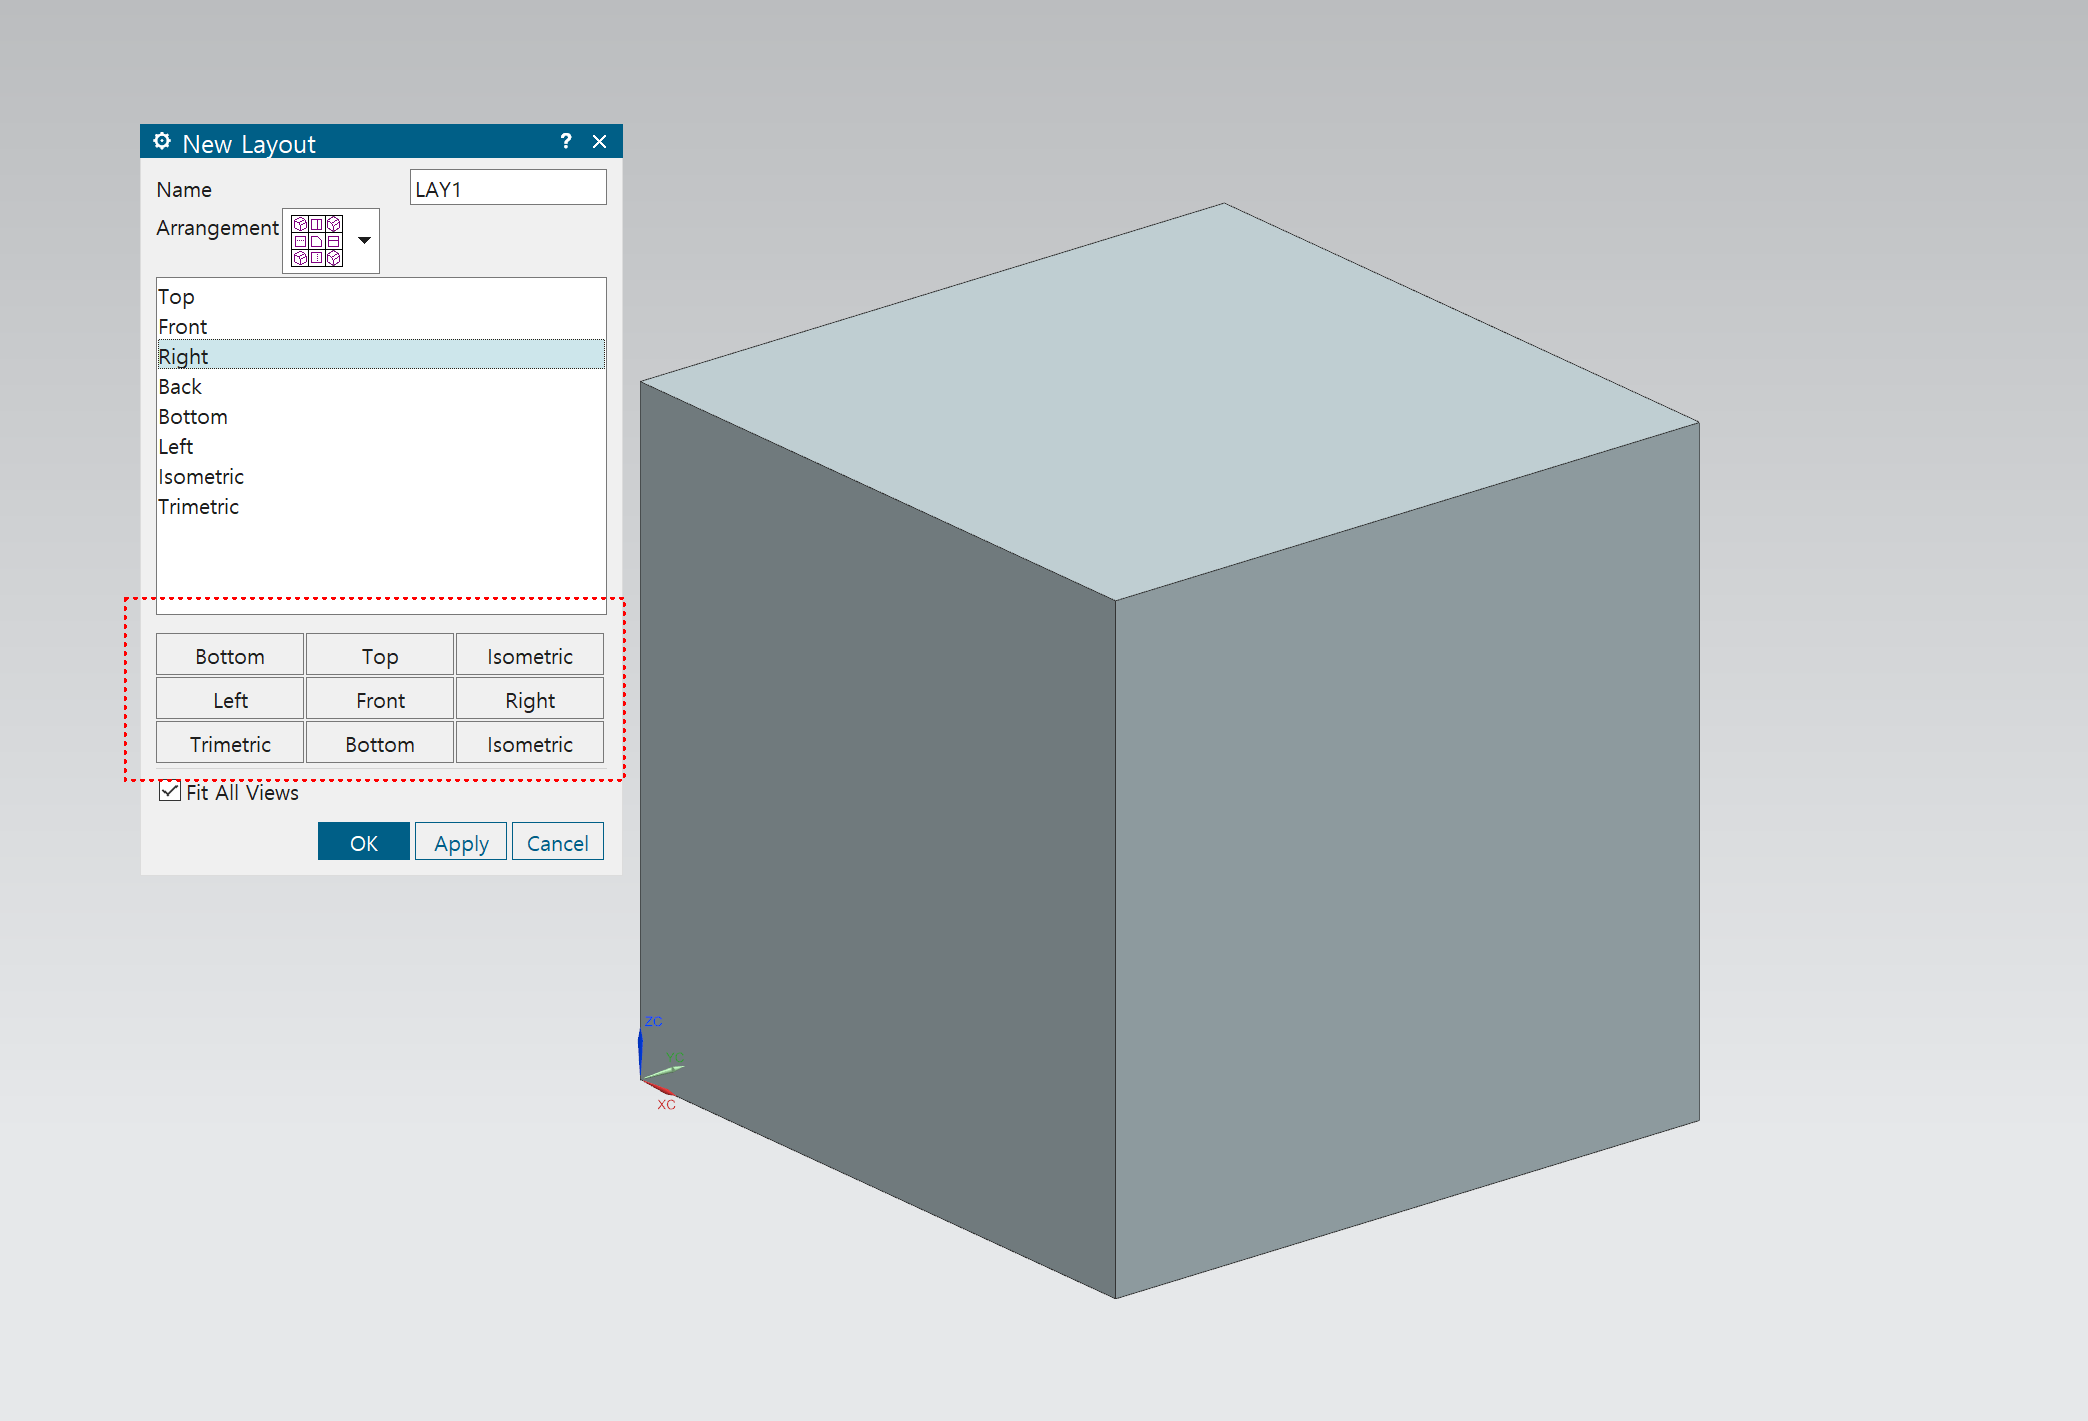Screen dimensions: 2088x1421
Task: Click the Bottom button in first grid row
Action: [x=230, y=655]
